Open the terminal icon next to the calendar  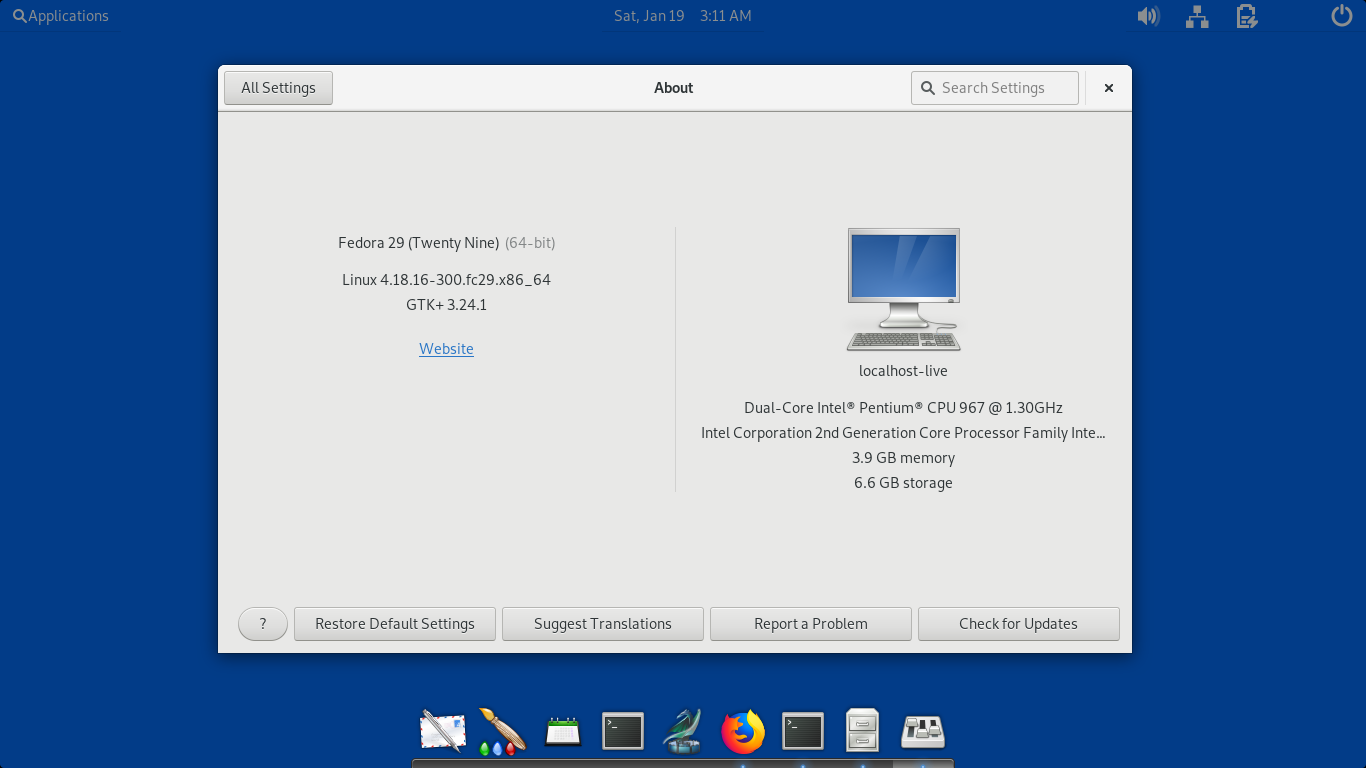coord(623,731)
